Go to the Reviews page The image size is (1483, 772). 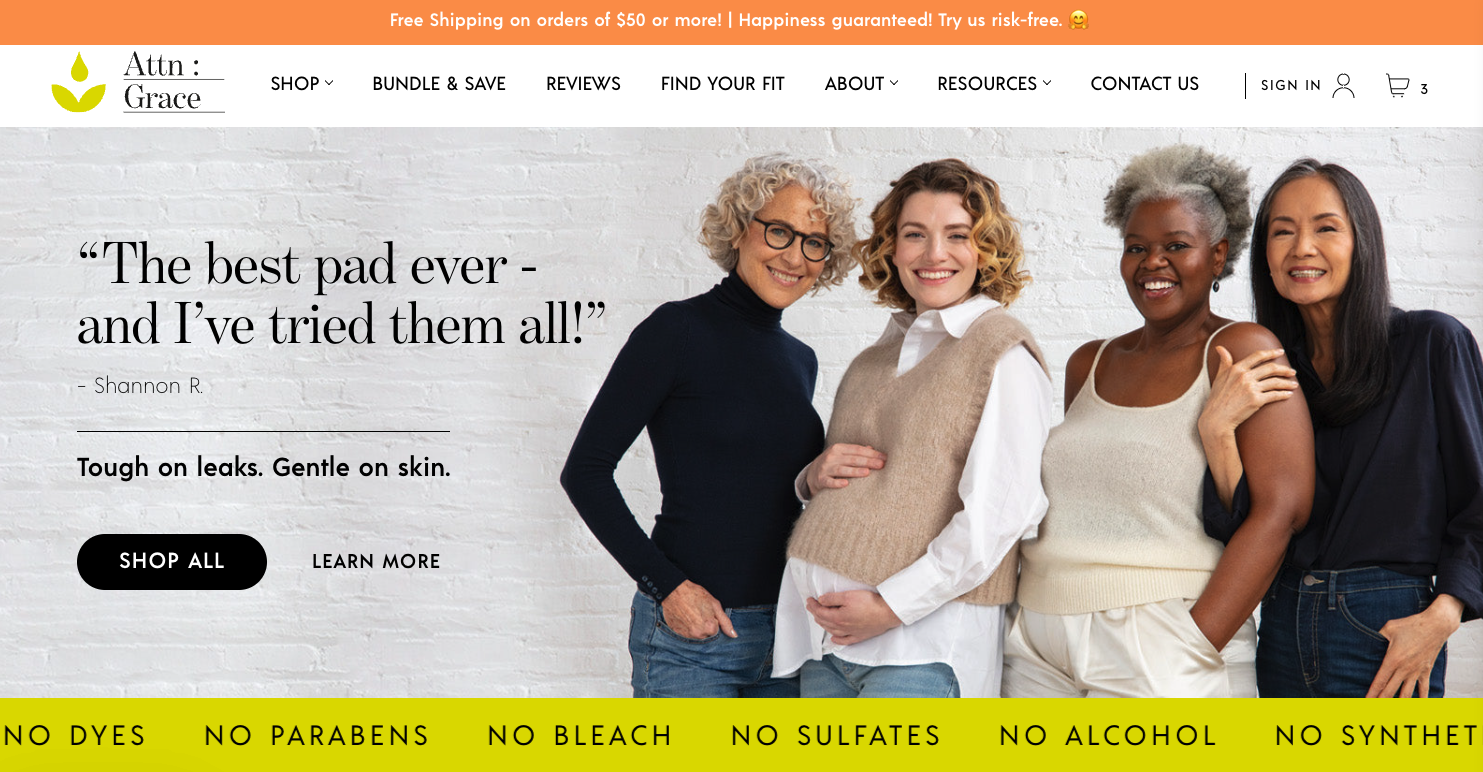583,84
